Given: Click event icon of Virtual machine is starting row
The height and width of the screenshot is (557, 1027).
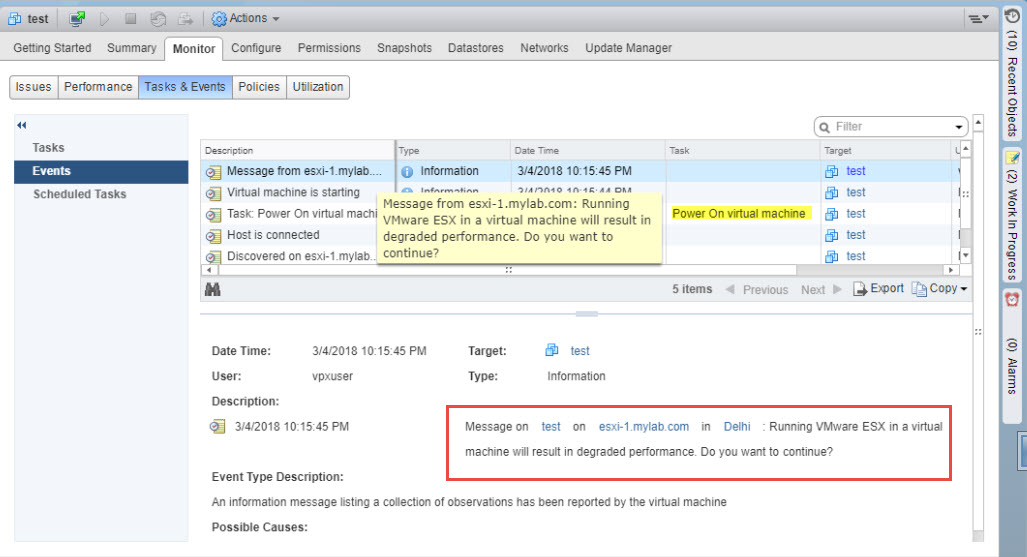Looking at the screenshot, I should tap(213, 193).
